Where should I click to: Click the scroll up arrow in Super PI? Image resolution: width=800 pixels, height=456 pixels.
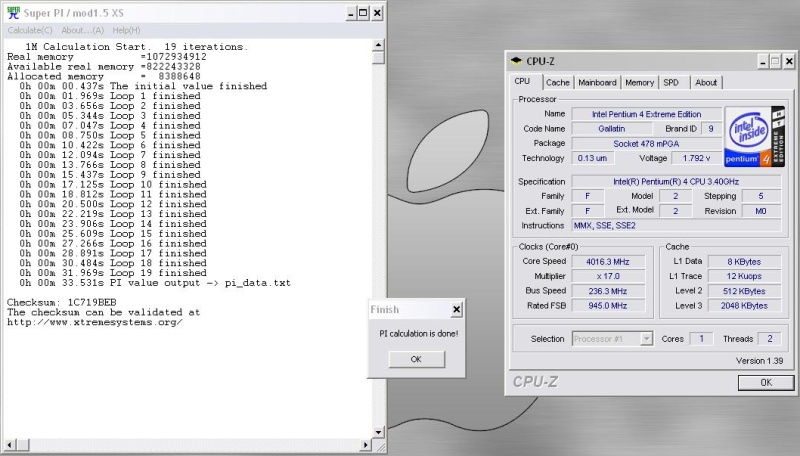click(x=378, y=45)
